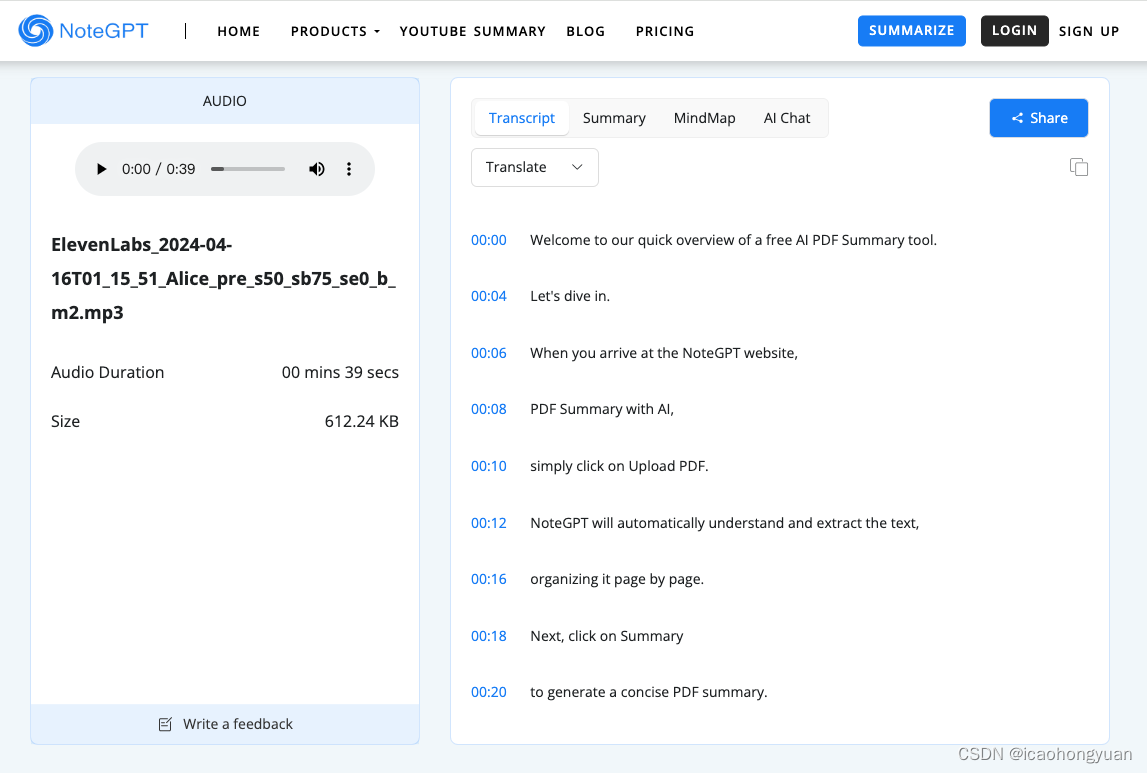Click line "PDF Summary with AI,"
The width and height of the screenshot is (1147, 773).
click(x=602, y=409)
